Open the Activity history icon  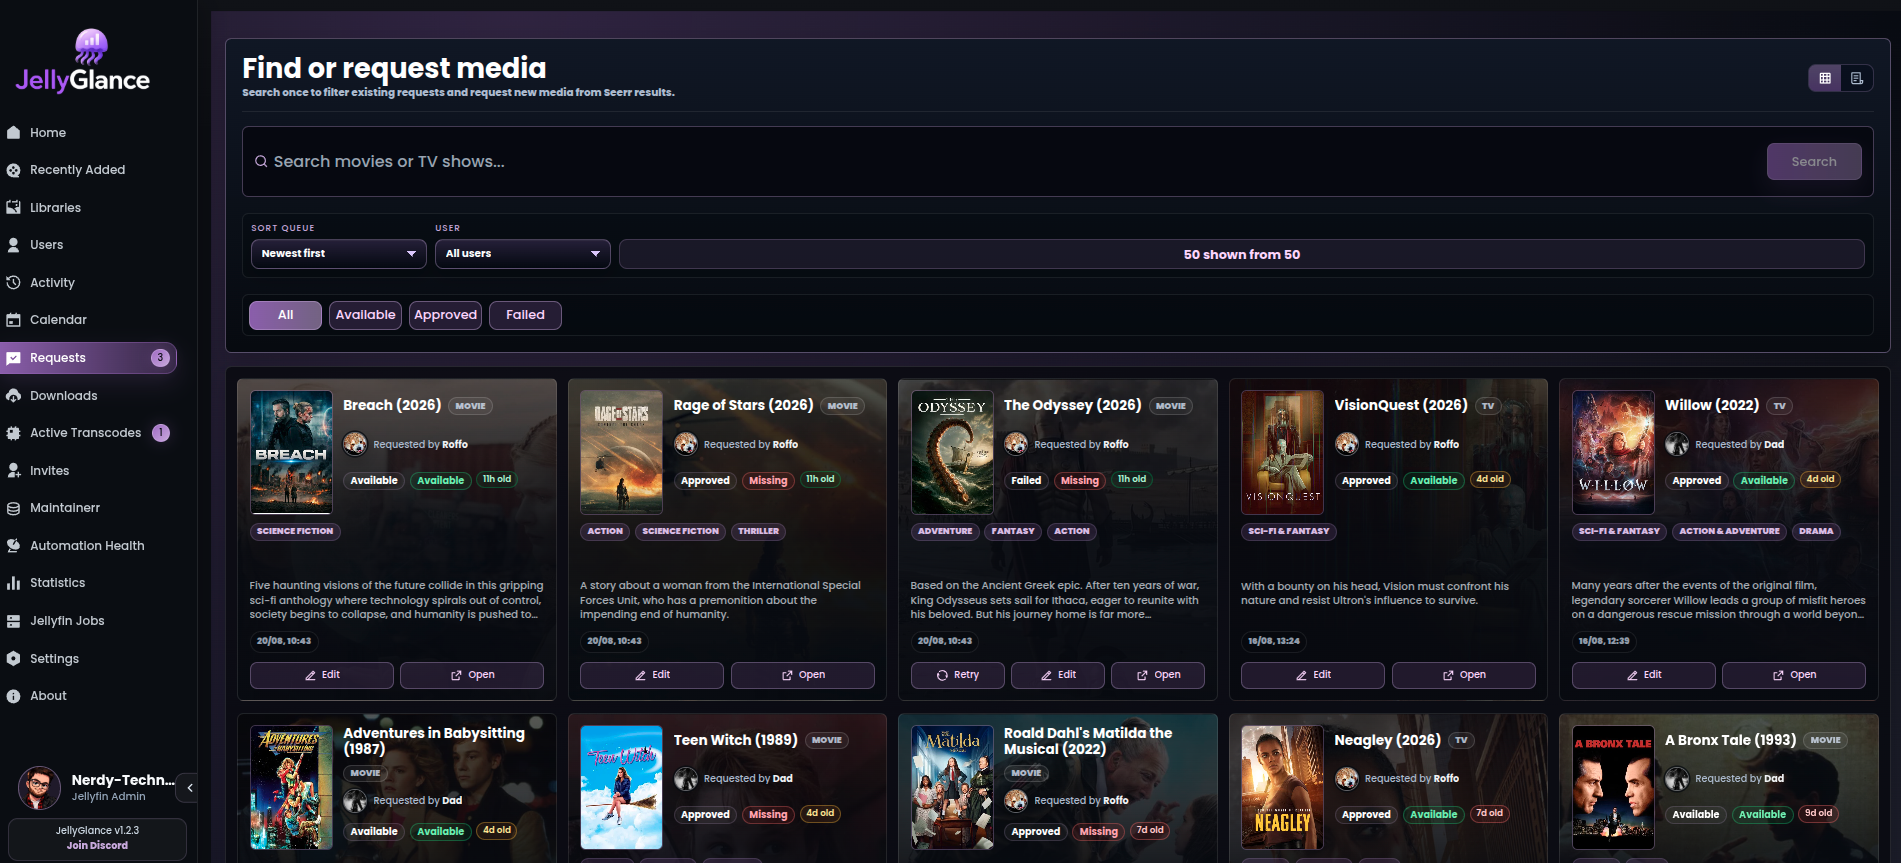pyautogui.click(x=14, y=283)
